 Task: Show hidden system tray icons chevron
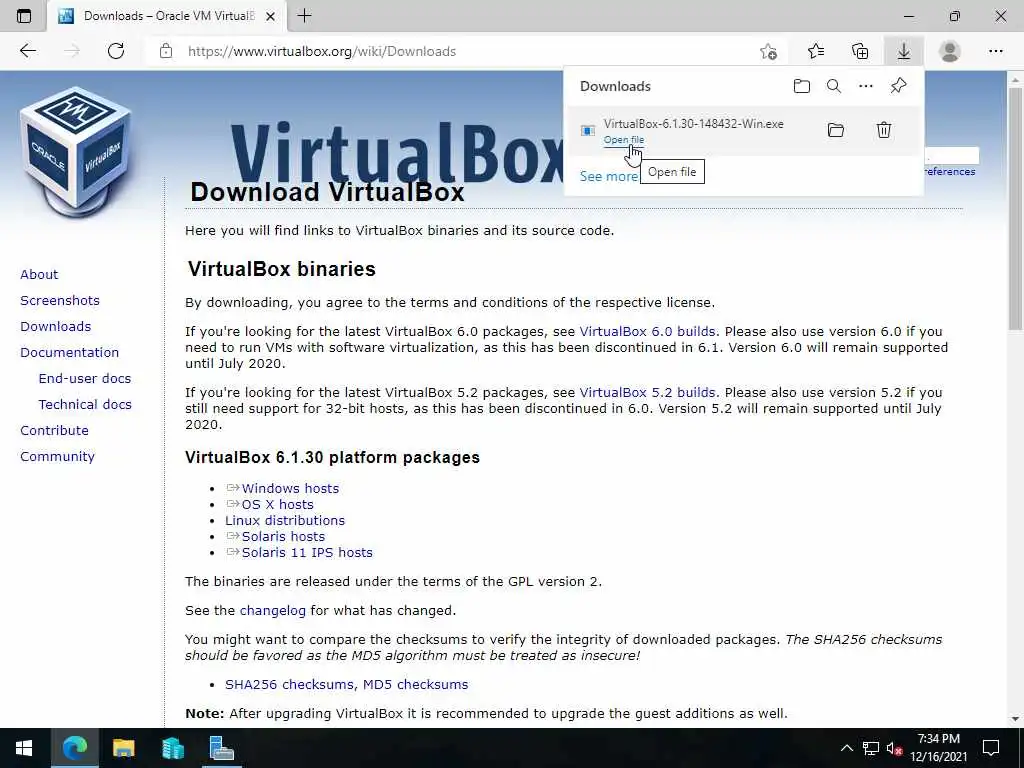pyautogui.click(x=846, y=748)
